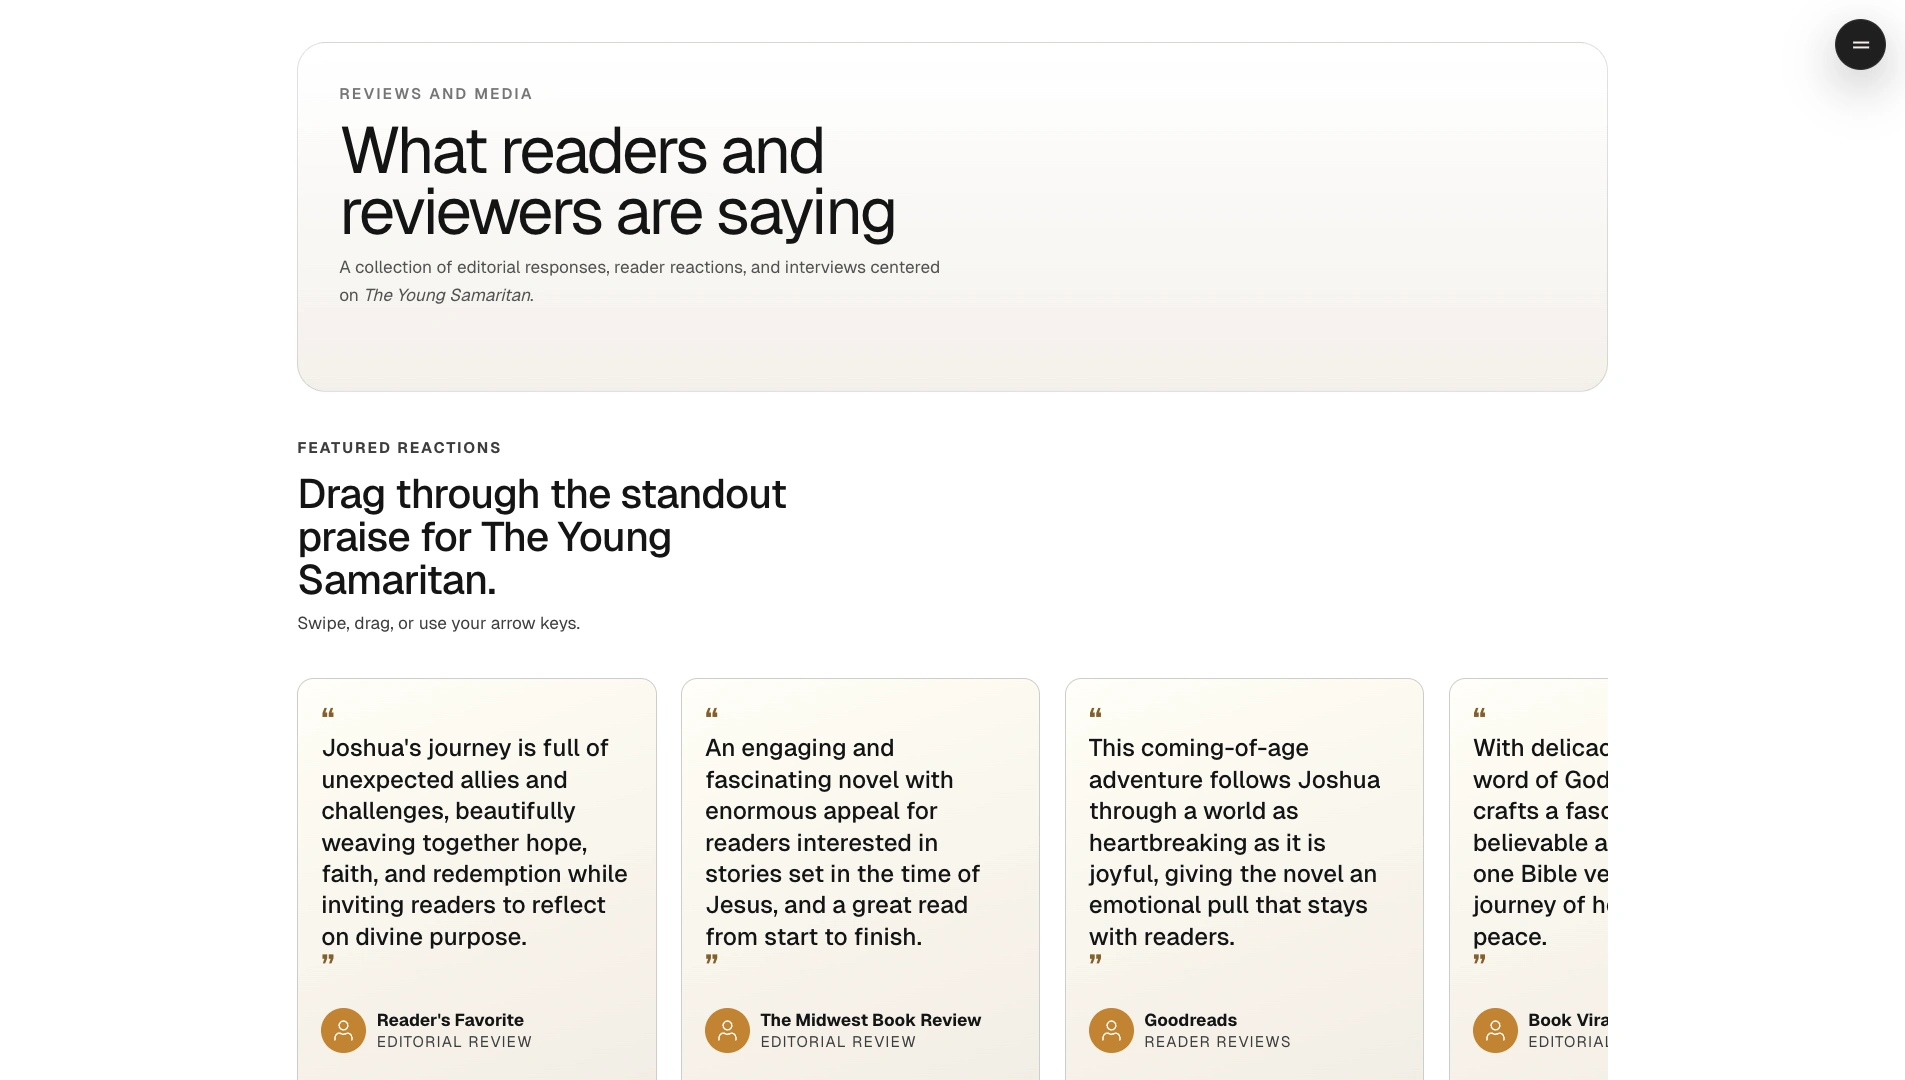Click the Book Viral avatar icon
This screenshot has width=1905, height=1080.
[x=1494, y=1030]
